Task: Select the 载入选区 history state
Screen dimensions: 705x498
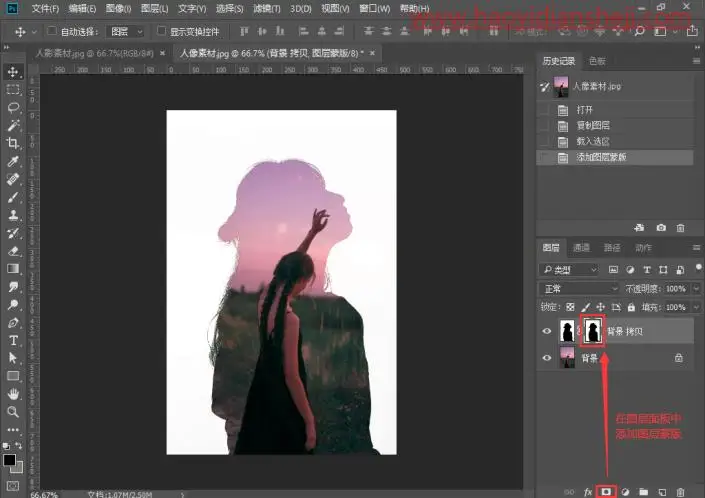Action: (x=616, y=142)
